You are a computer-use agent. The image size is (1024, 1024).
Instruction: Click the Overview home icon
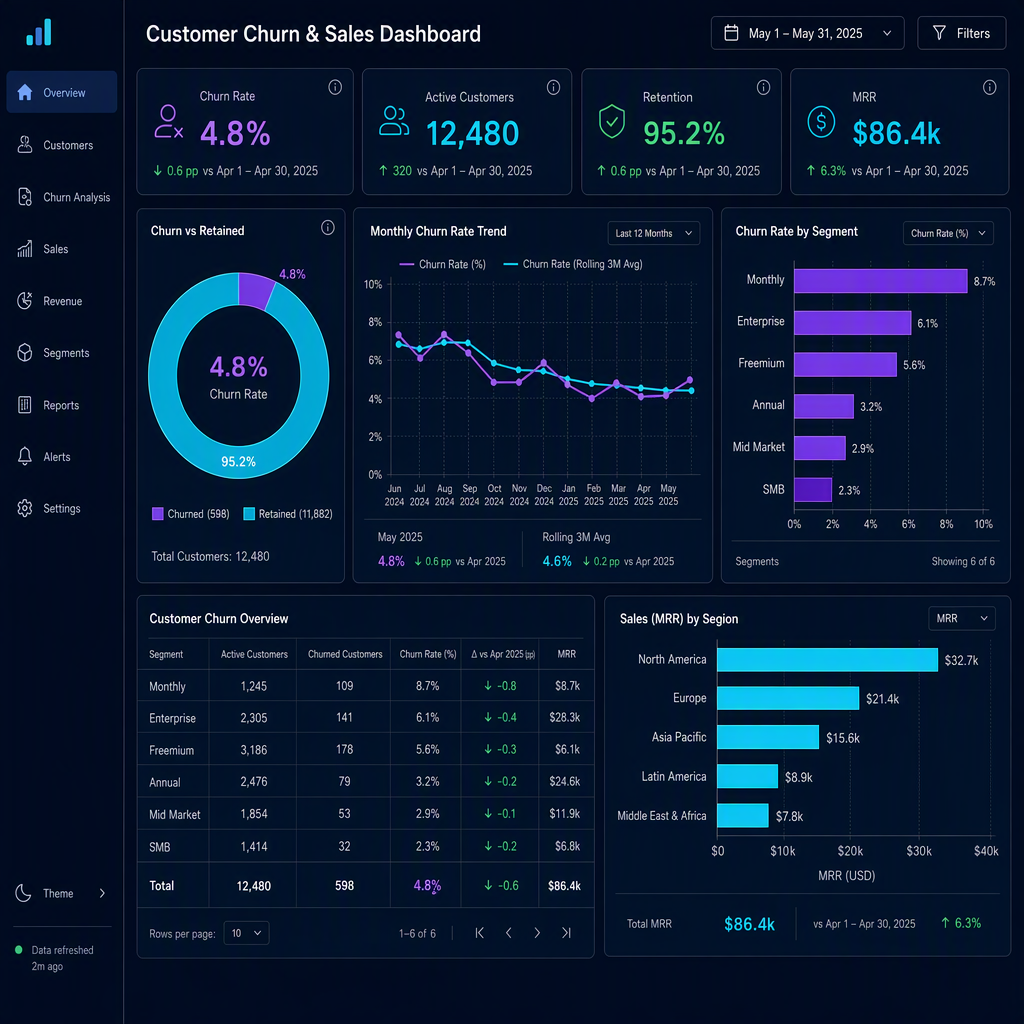point(25,92)
